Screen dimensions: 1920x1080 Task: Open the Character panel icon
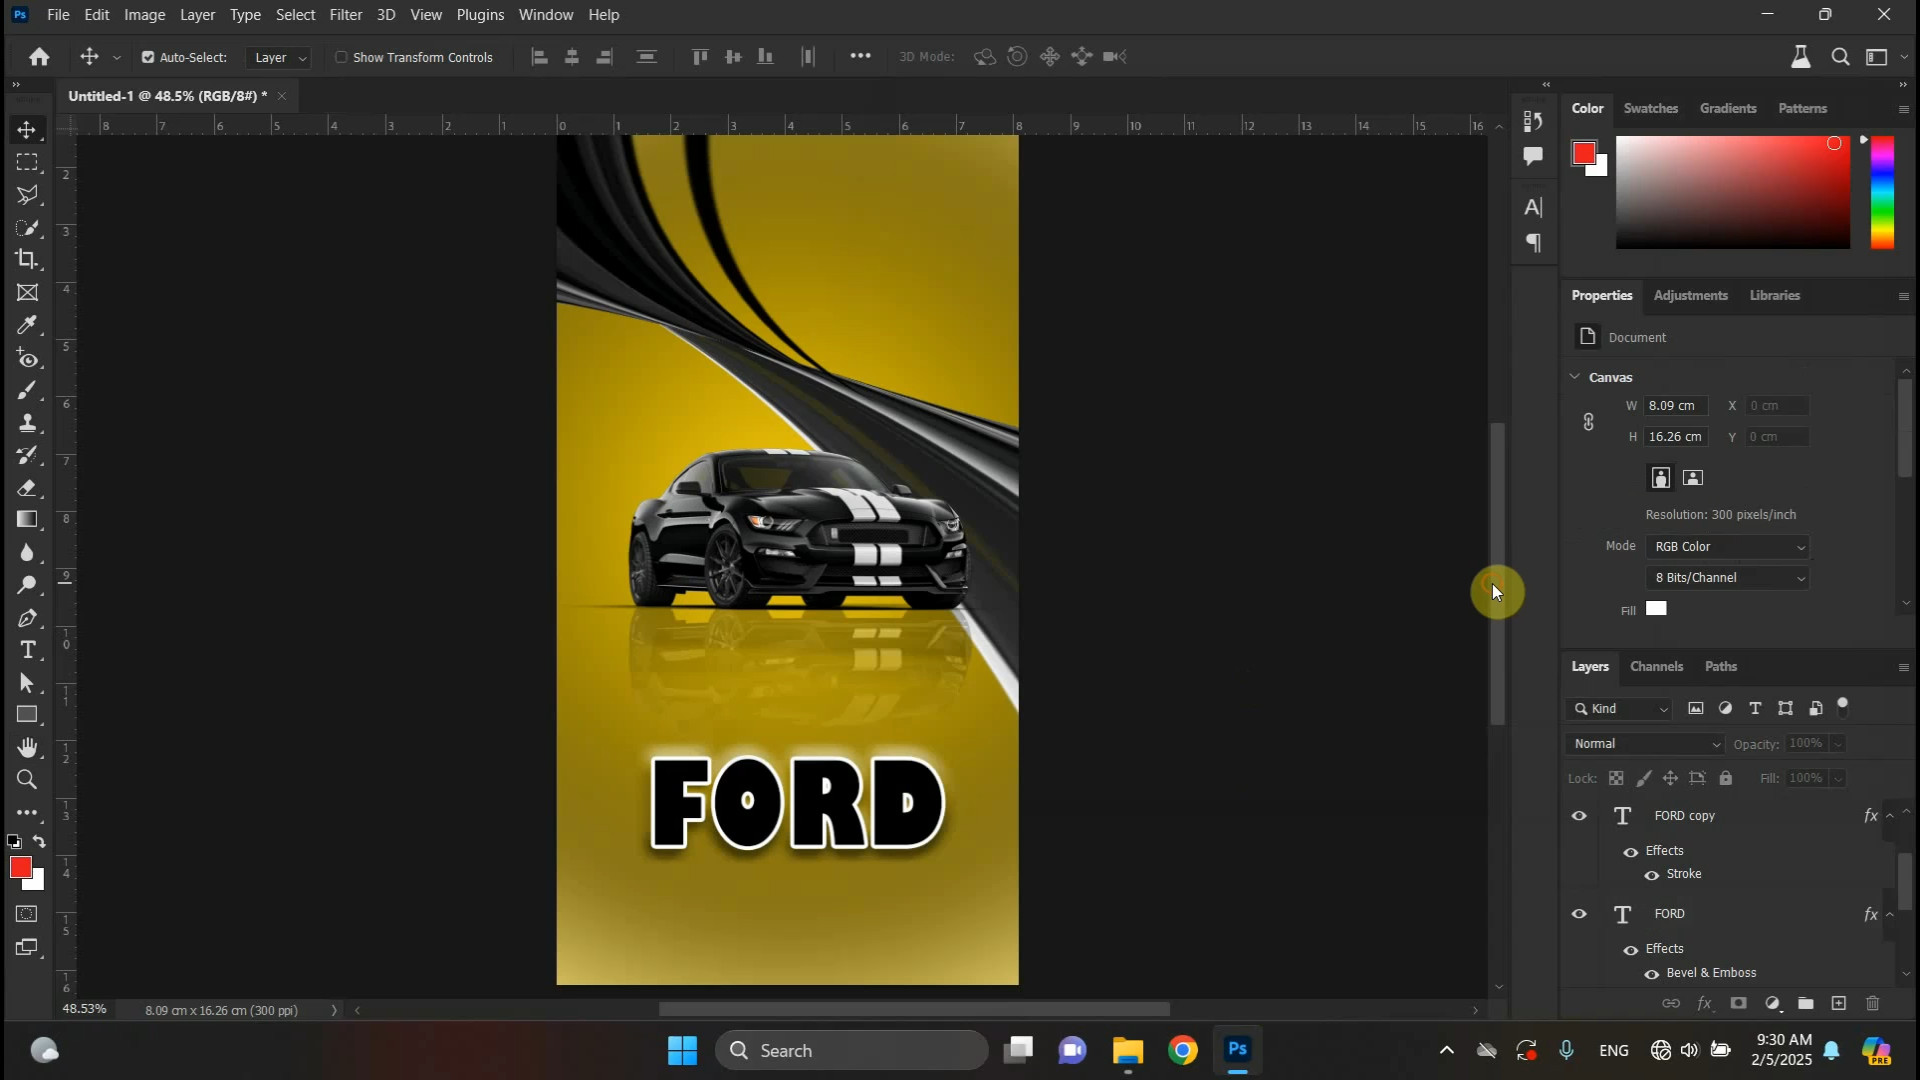[1533, 208]
